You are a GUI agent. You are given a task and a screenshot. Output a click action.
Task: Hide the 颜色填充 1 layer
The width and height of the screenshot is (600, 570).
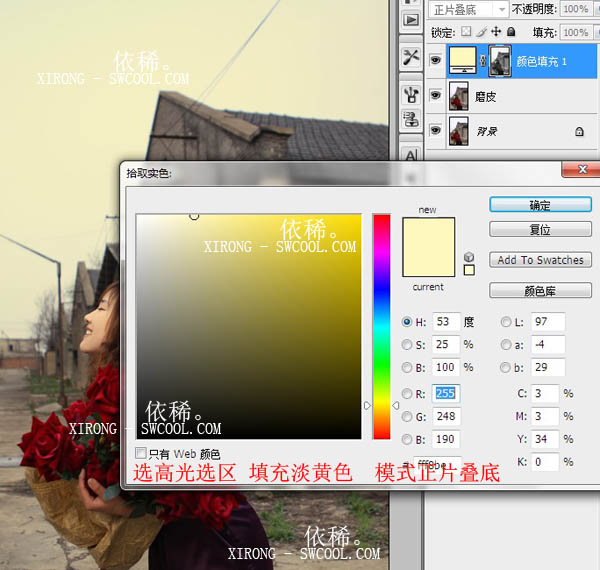pyautogui.click(x=435, y=60)
